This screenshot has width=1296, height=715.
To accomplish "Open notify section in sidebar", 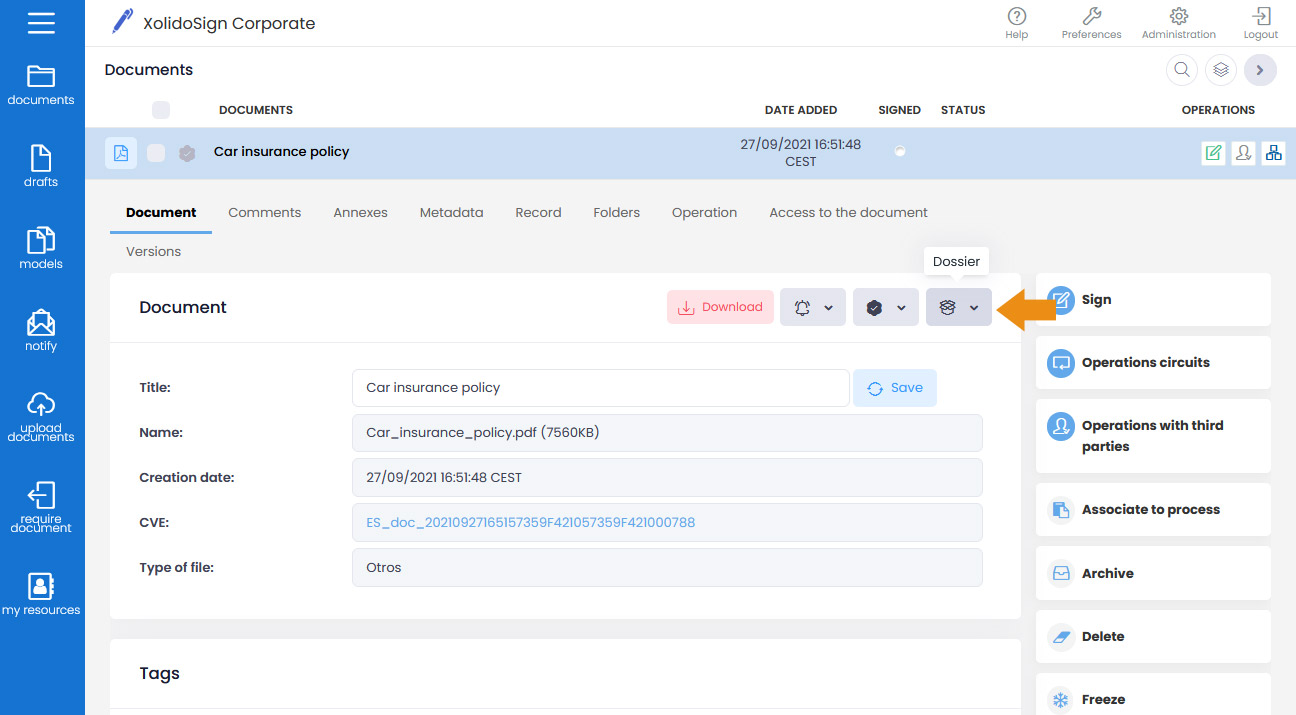I will pos(41,331).
